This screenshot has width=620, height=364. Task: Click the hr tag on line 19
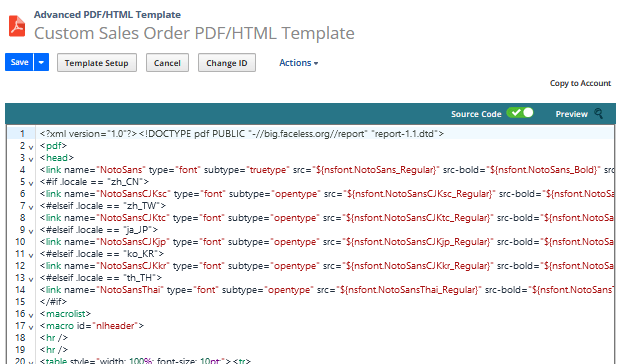(54, 349)
